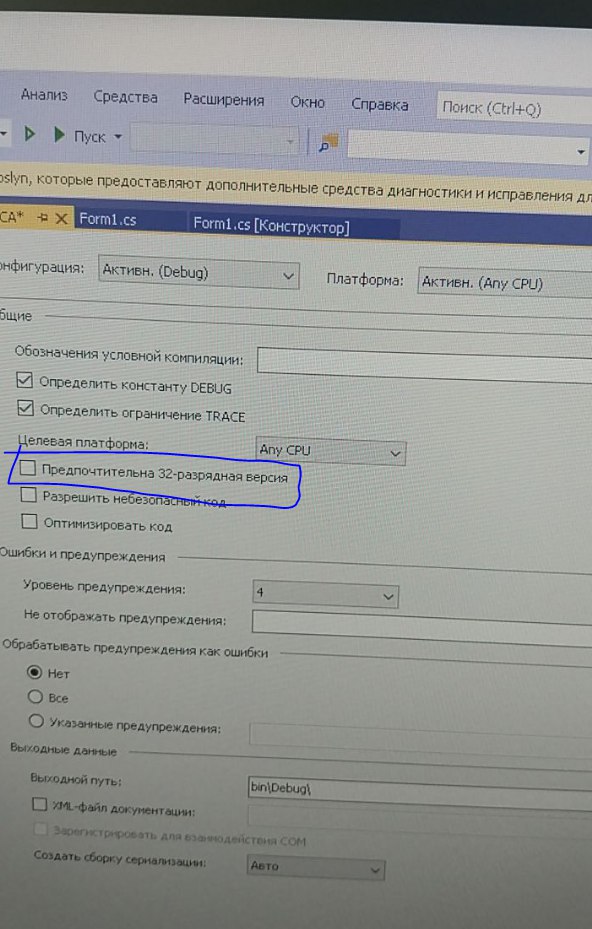Click the Roslyn analyzers info bar message
592x929 pixels.
[296, 187]
